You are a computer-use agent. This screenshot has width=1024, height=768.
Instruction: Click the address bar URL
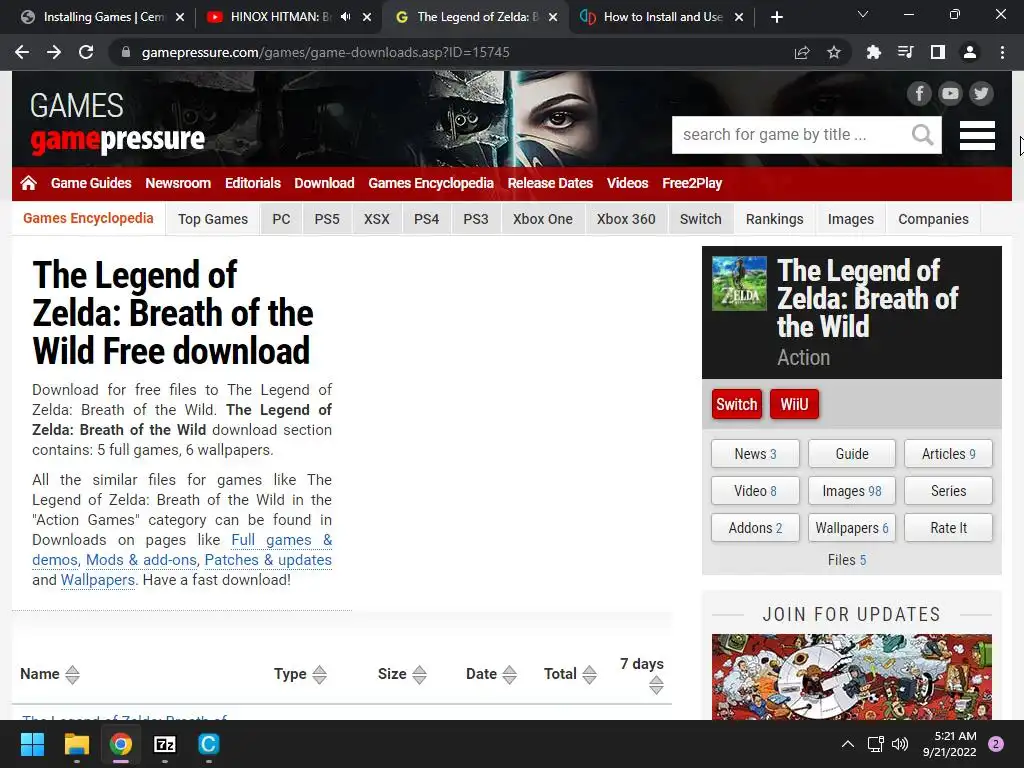click(x=325, y=52)
